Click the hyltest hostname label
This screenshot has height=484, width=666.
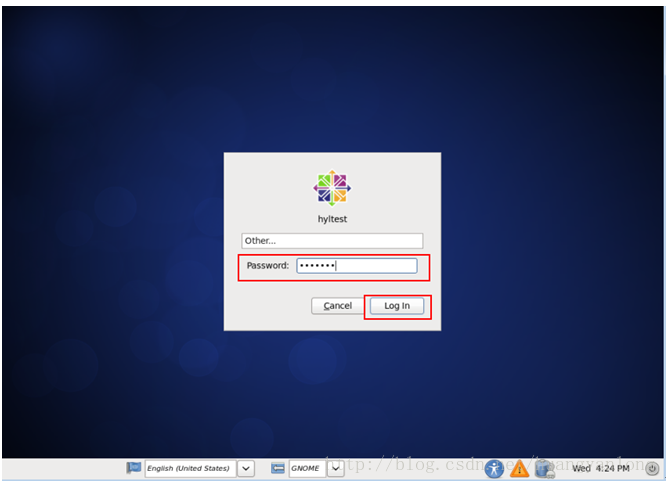[x=332, y=219]
